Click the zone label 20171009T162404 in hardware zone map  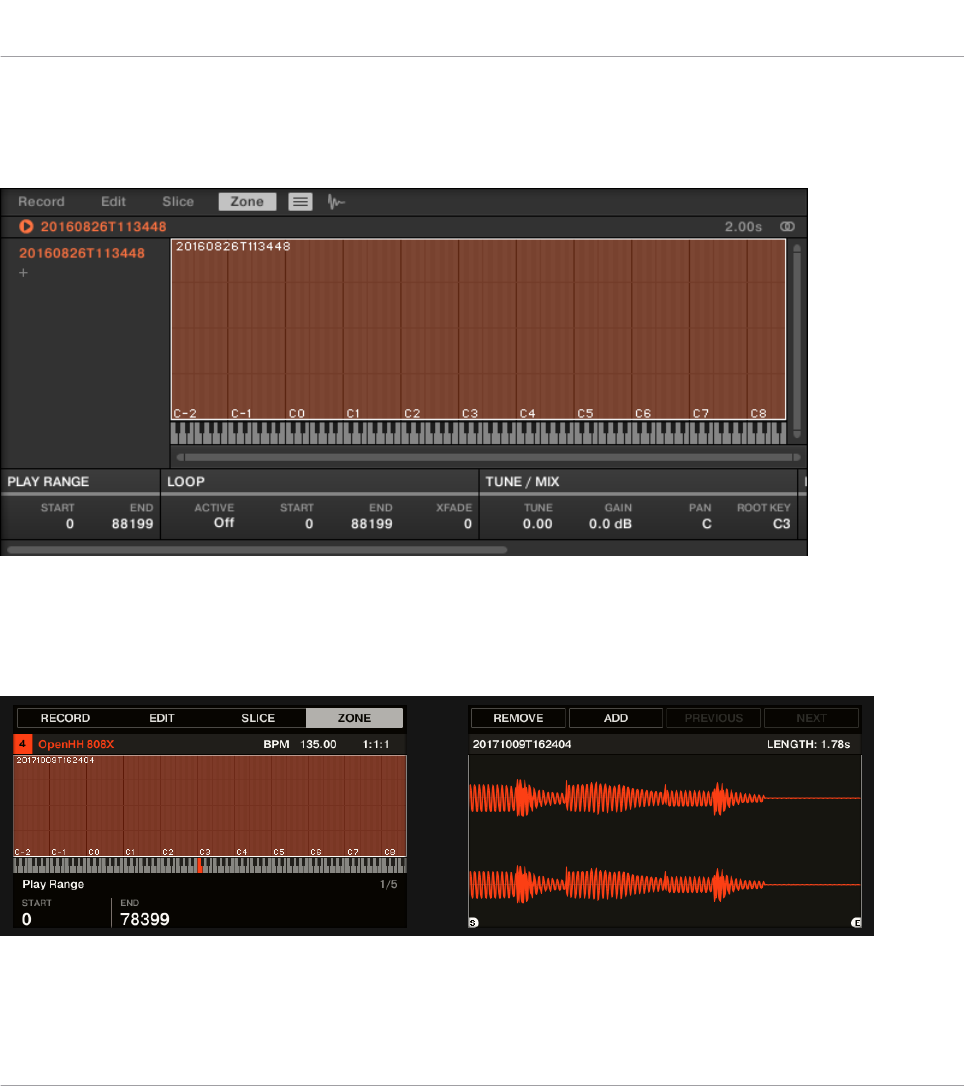55,760
